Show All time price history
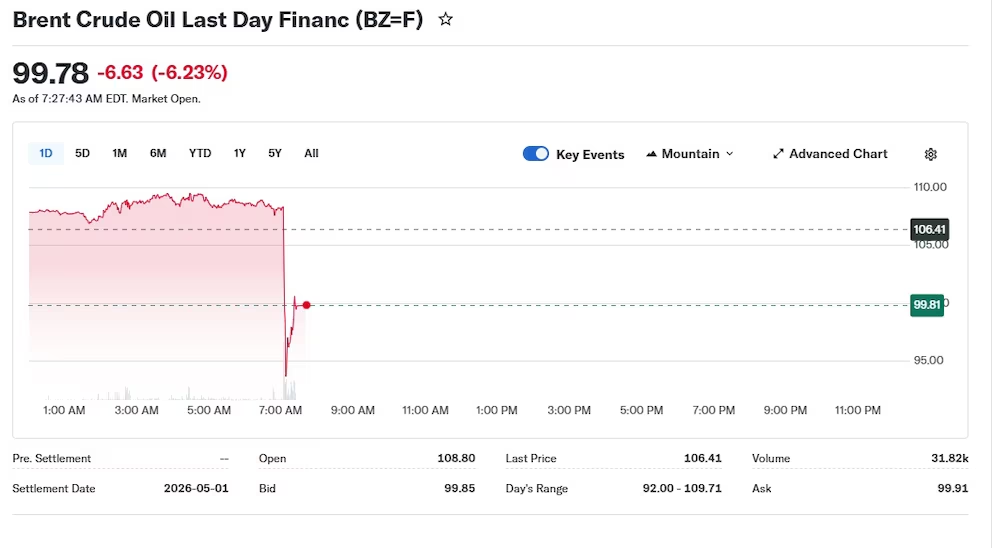 [x=311, y=153]
